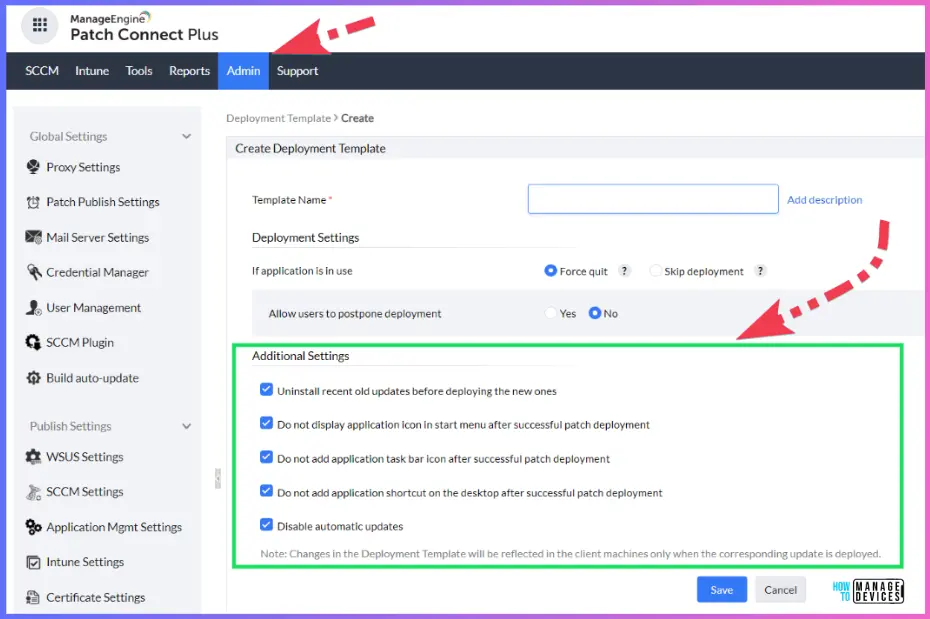The width and height of the screenshot is (930, 619).
Task: Click the SCCM Plugin icon
Action: [33, 342]
